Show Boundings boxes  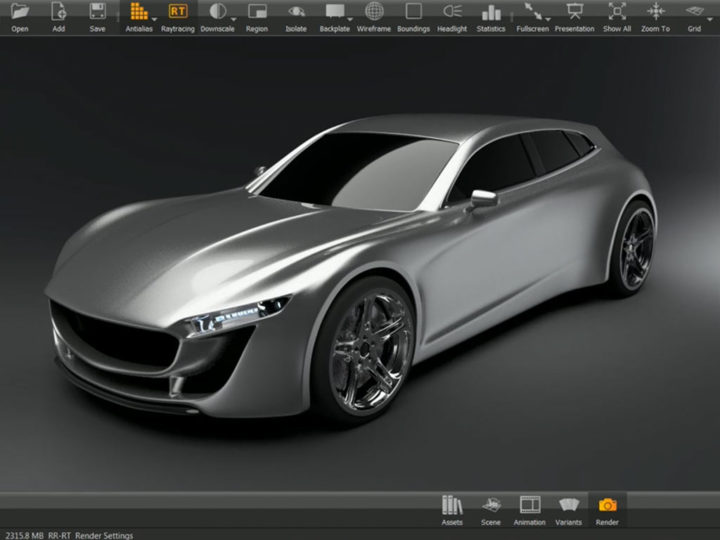413,17
